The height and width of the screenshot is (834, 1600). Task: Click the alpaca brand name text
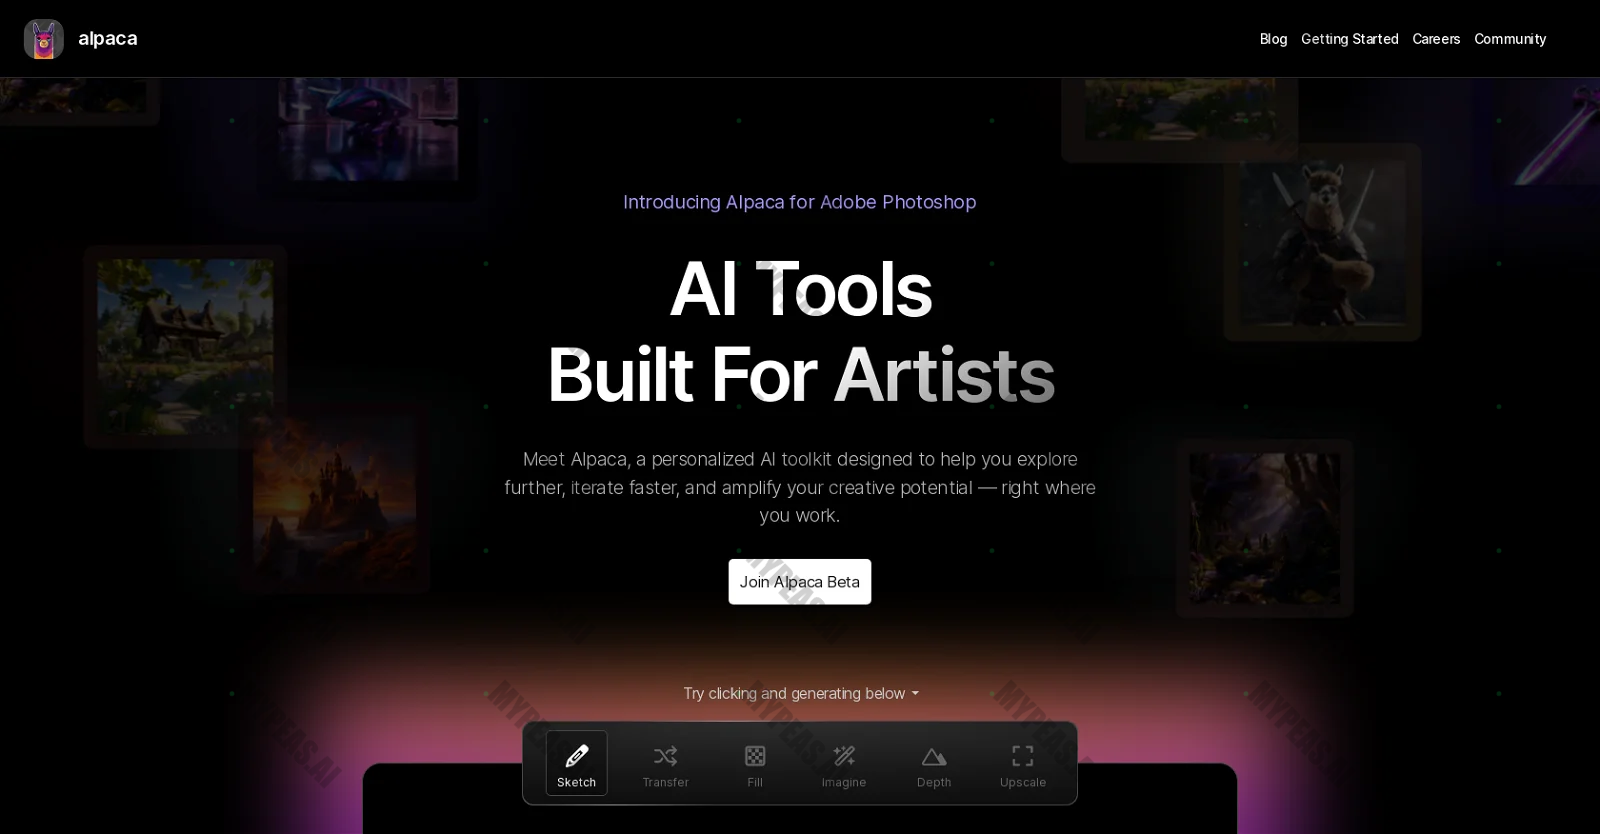(x=108, y=38)
